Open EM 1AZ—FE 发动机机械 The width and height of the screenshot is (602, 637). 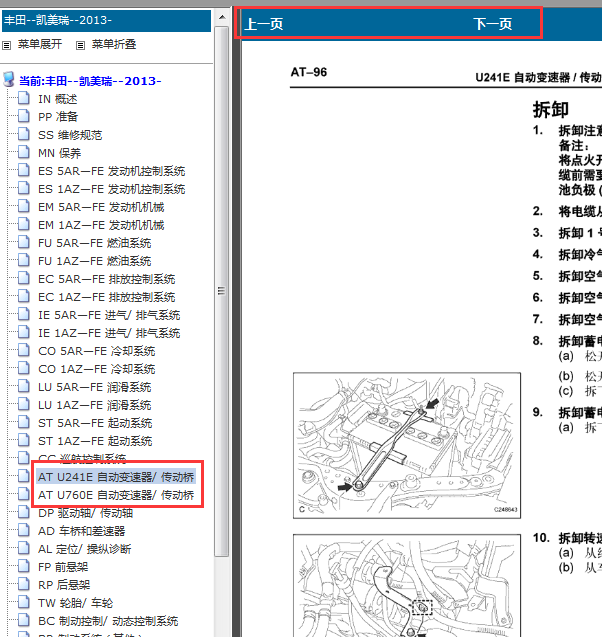coord(101,225)
